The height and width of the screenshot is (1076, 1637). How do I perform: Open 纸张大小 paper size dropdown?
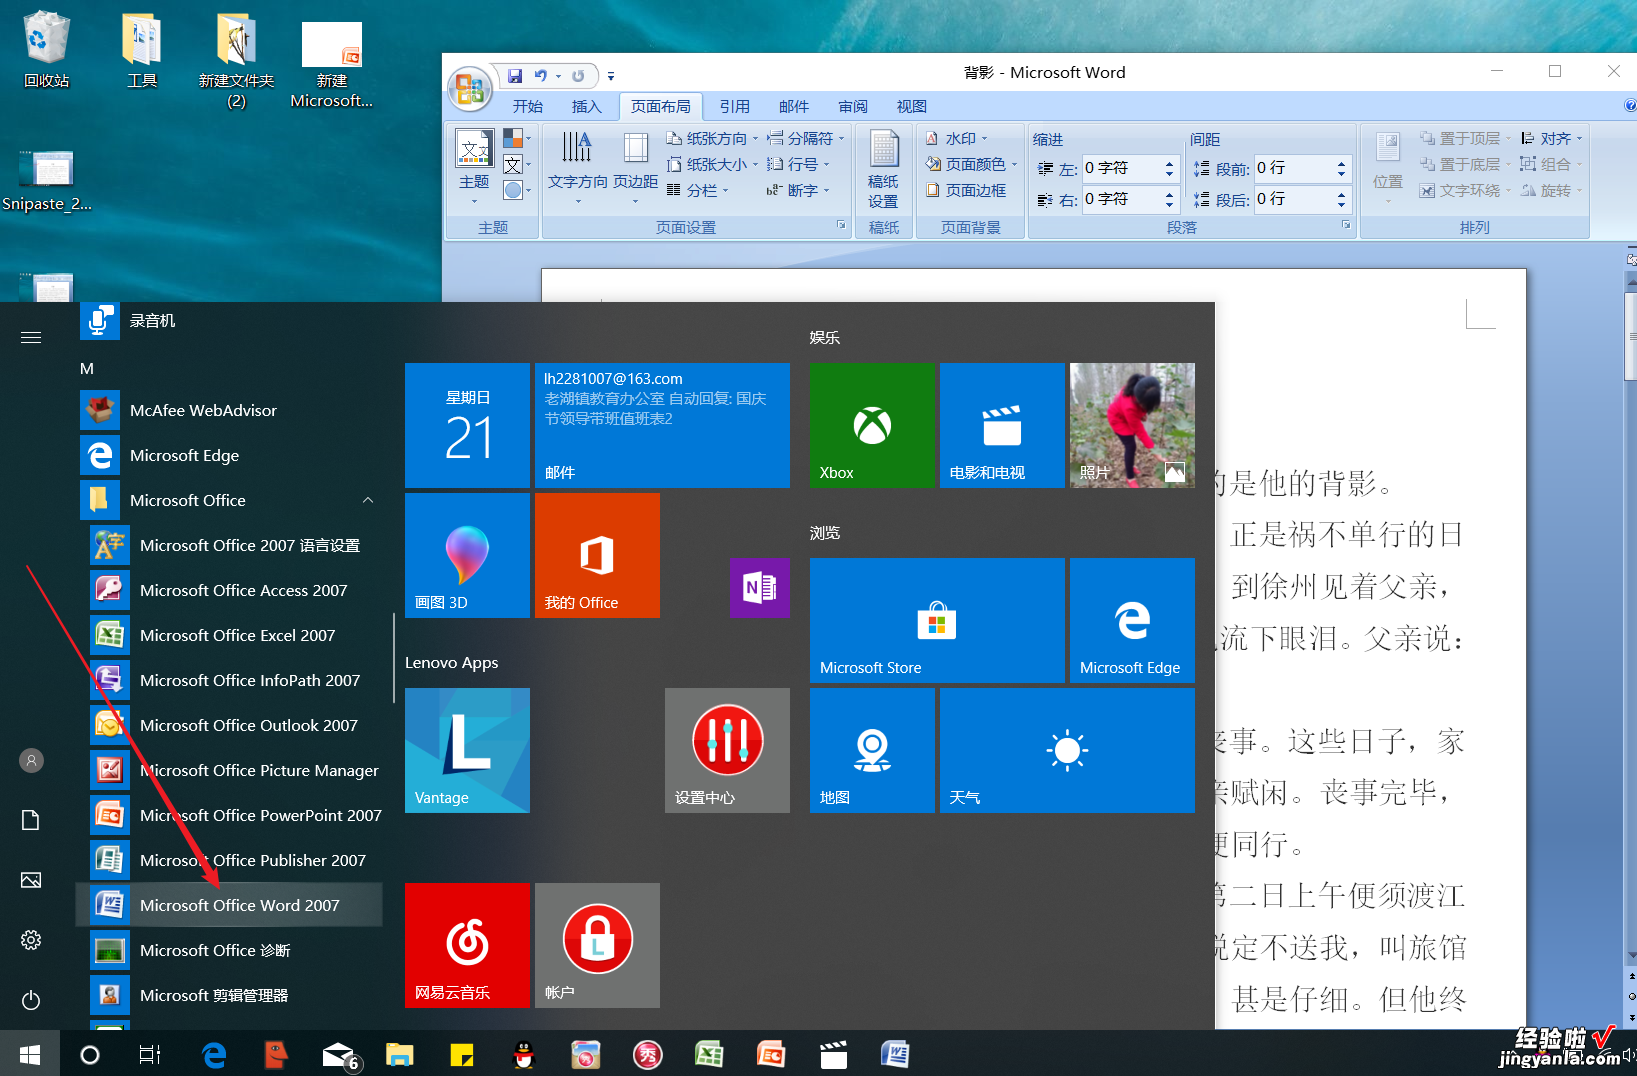click(x=713, y=164)
